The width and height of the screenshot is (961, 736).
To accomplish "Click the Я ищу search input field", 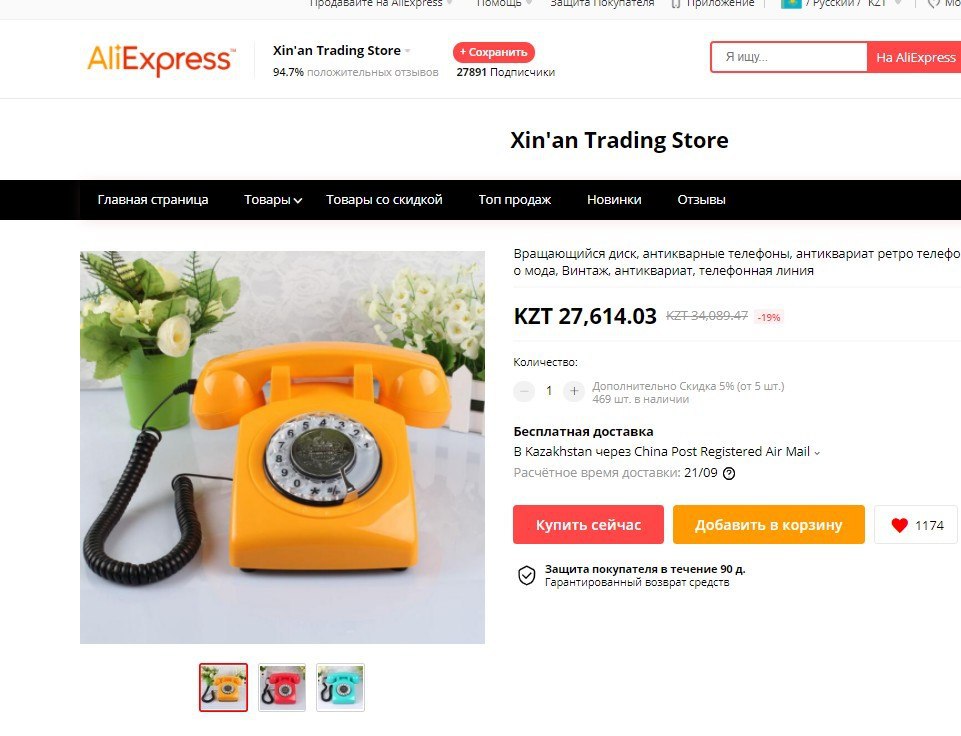I will 789,57.
